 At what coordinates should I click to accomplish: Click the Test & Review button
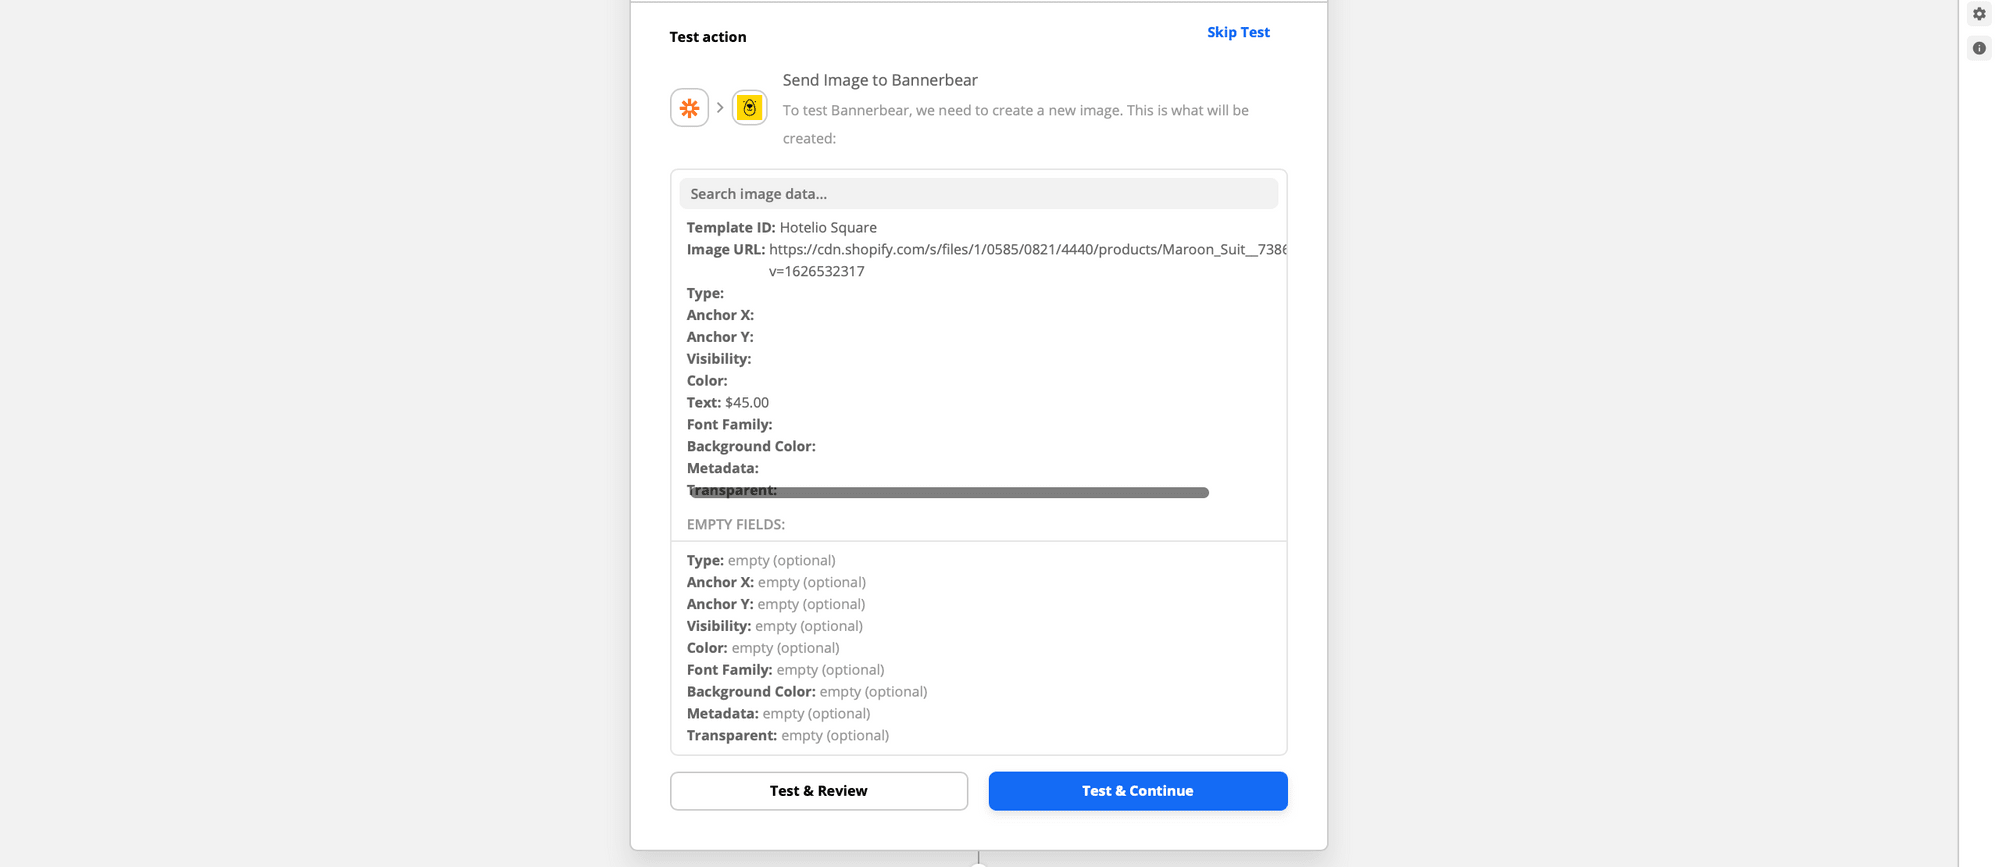click(x=819, y=791)
